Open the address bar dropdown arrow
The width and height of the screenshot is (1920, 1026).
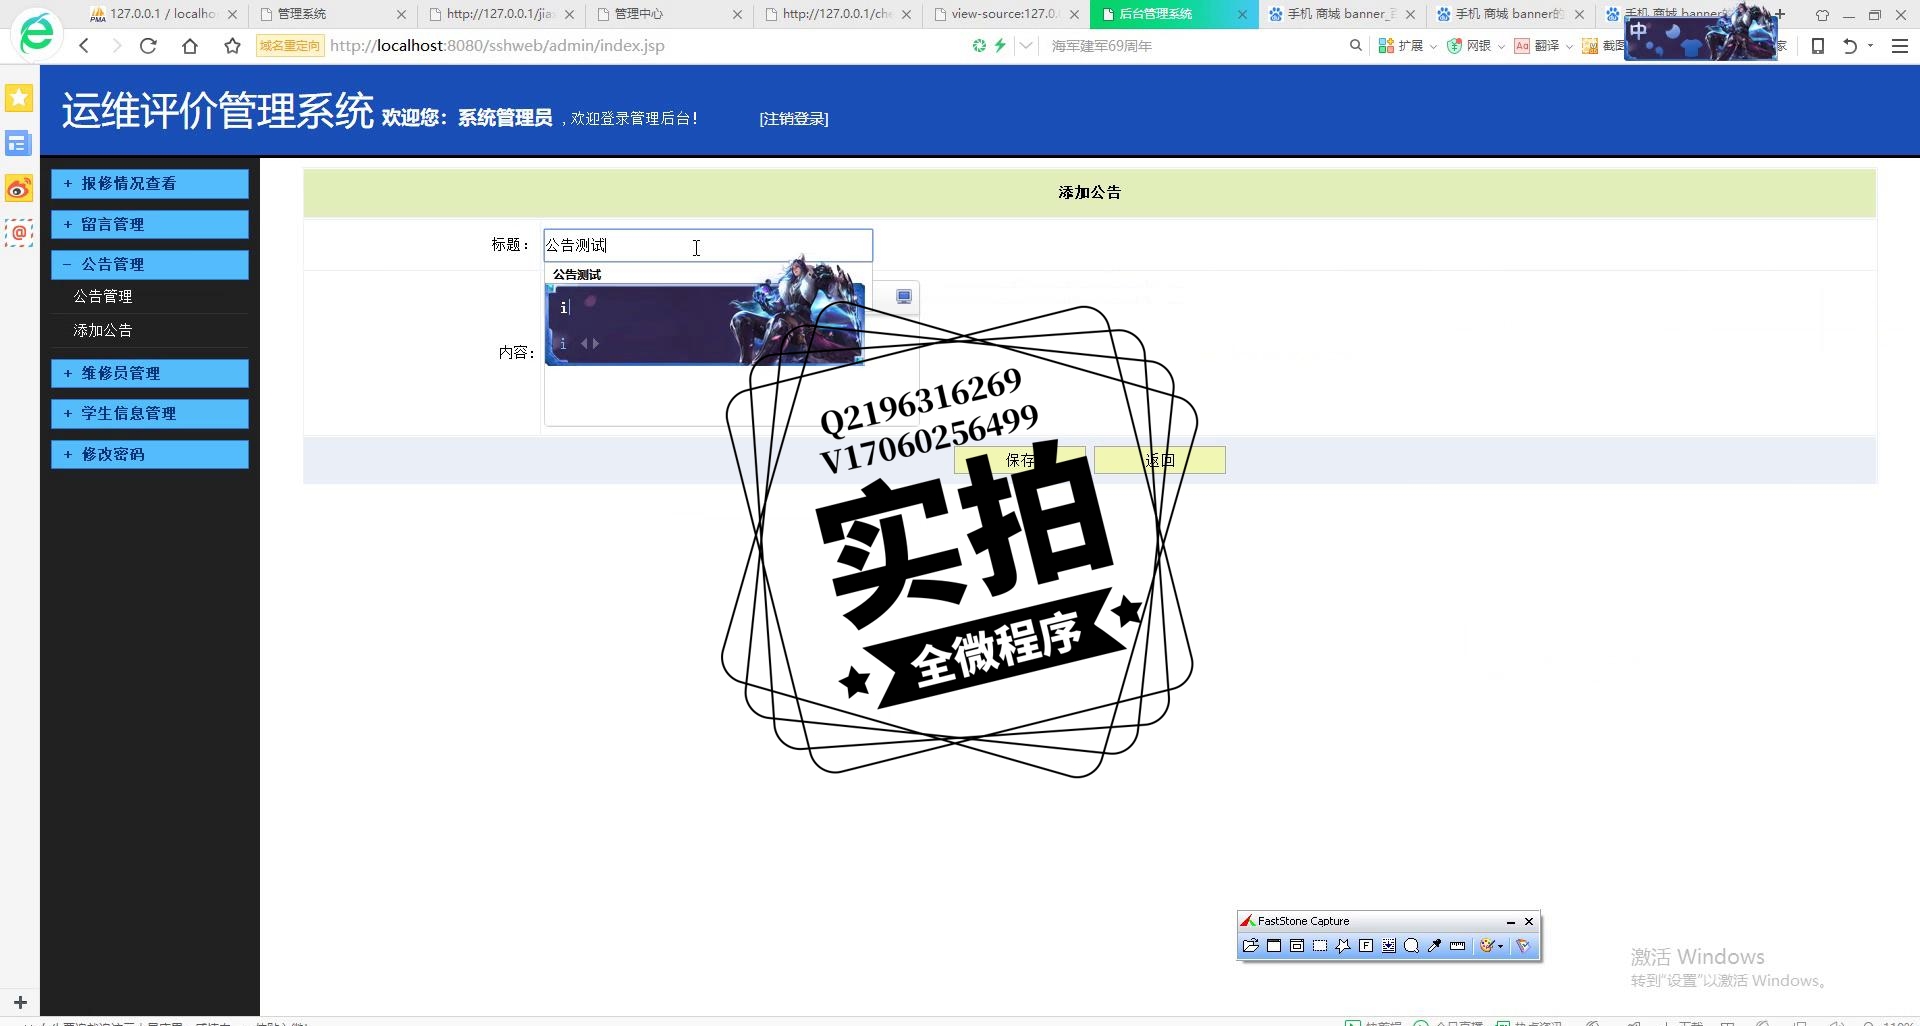click(x=1027, y=46)
